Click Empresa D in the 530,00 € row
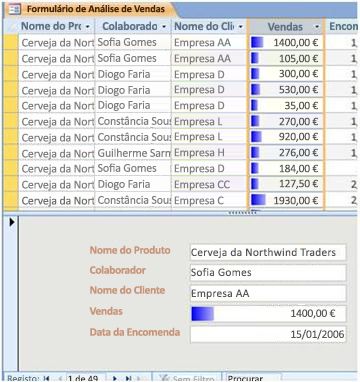Image resolution: width=360 pixels, height=382 pixels. tap(209, 90)
